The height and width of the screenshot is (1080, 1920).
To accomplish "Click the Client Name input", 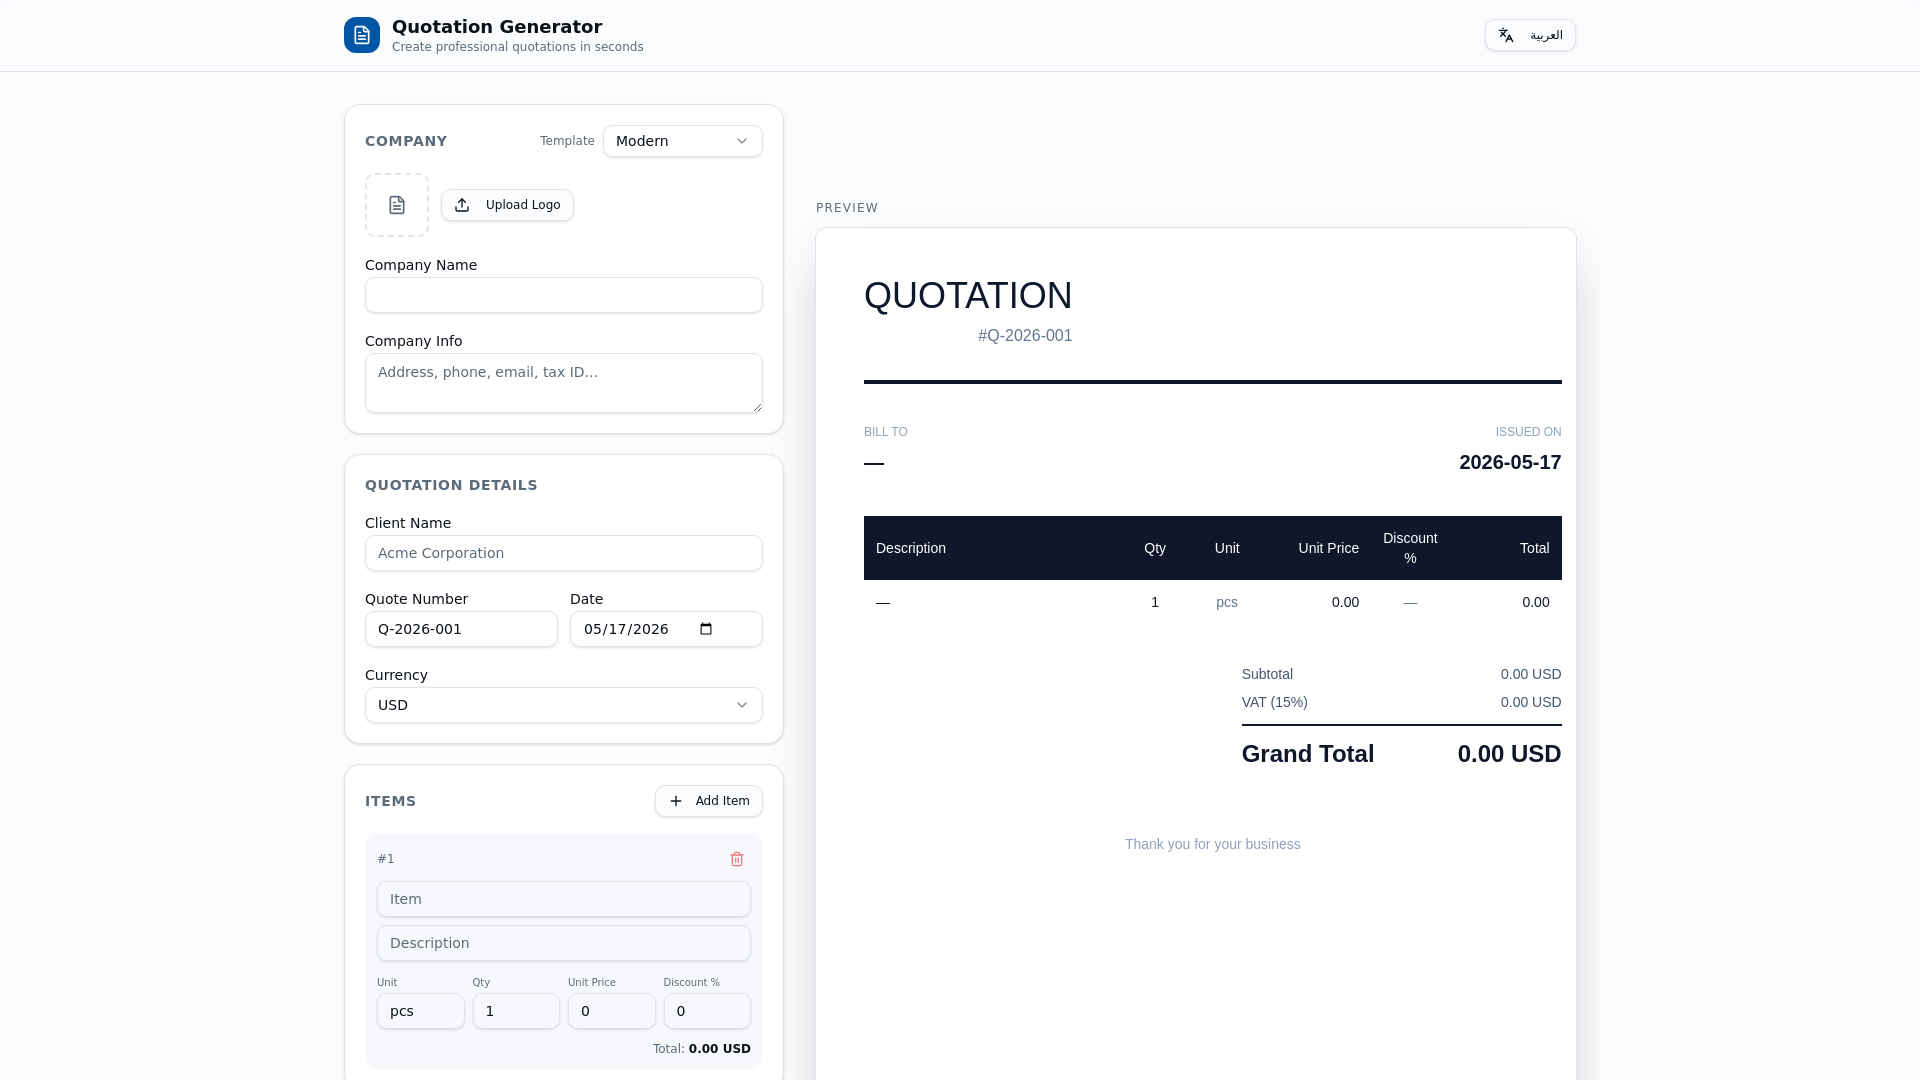I will [564, 553].
